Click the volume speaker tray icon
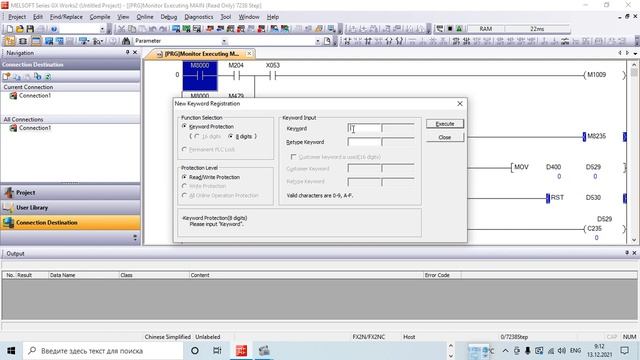The width and height of the screenshot is (640, 360). pyautogui.click(x=562, y=351)
